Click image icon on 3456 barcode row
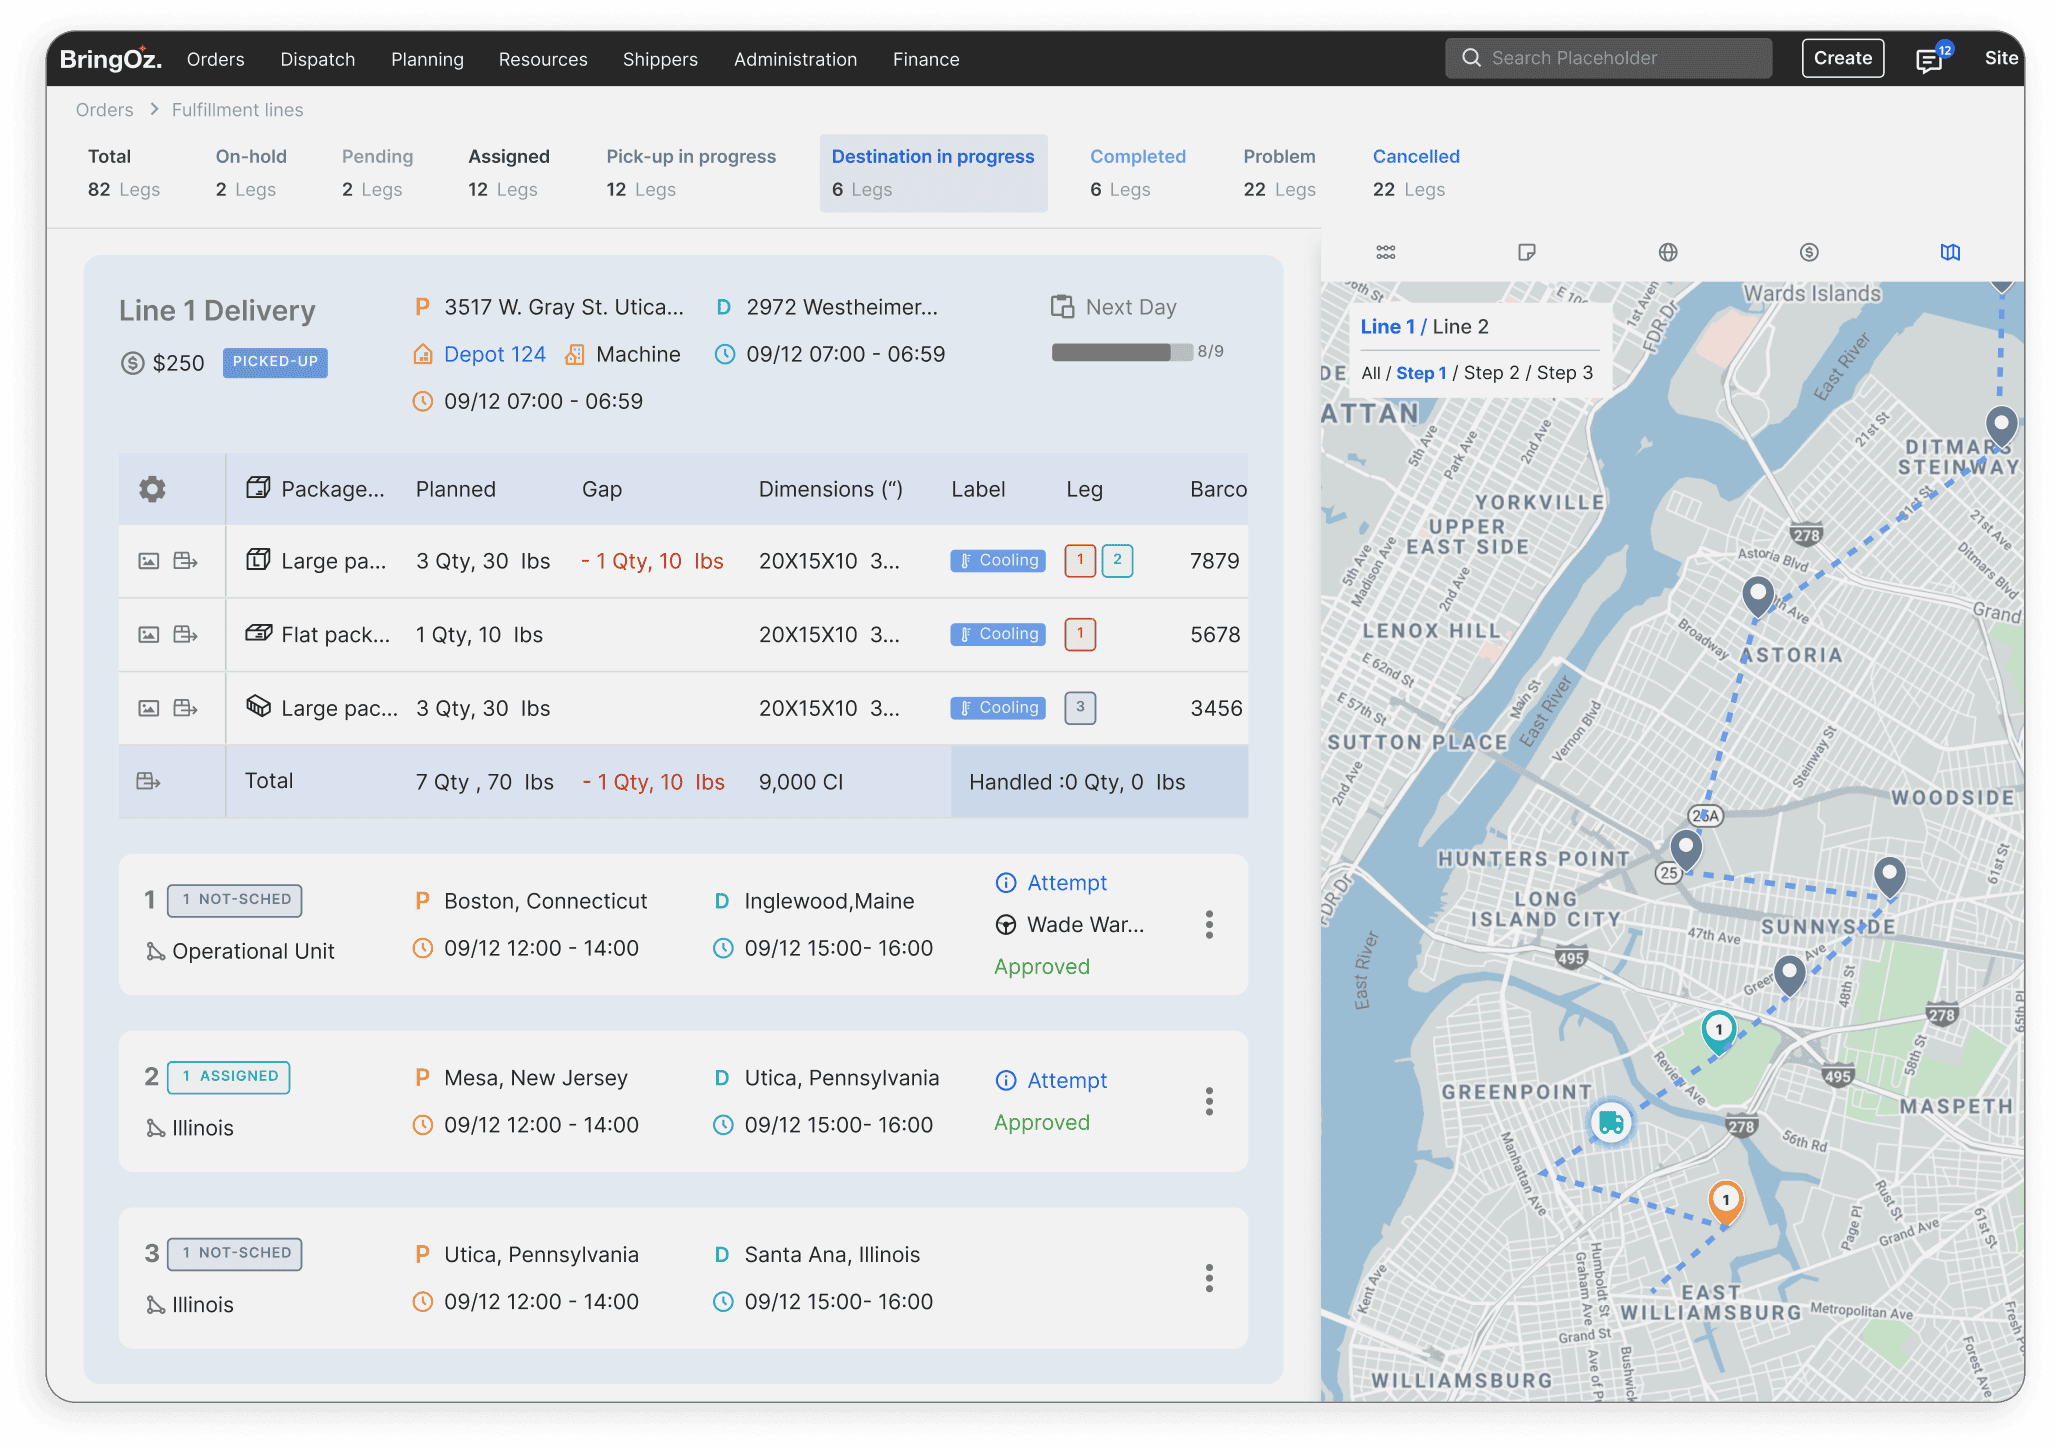 coord(149,708)
